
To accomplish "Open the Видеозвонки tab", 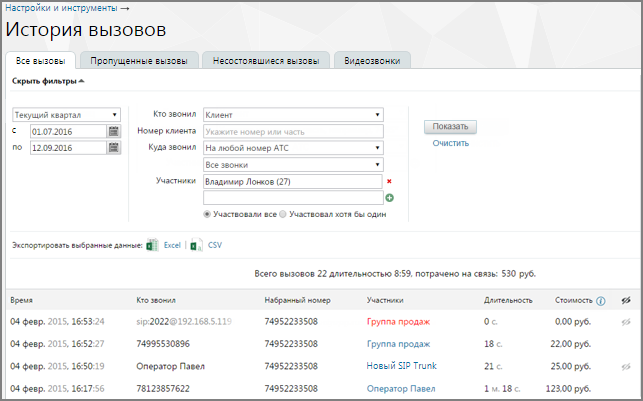I will 372,61.
